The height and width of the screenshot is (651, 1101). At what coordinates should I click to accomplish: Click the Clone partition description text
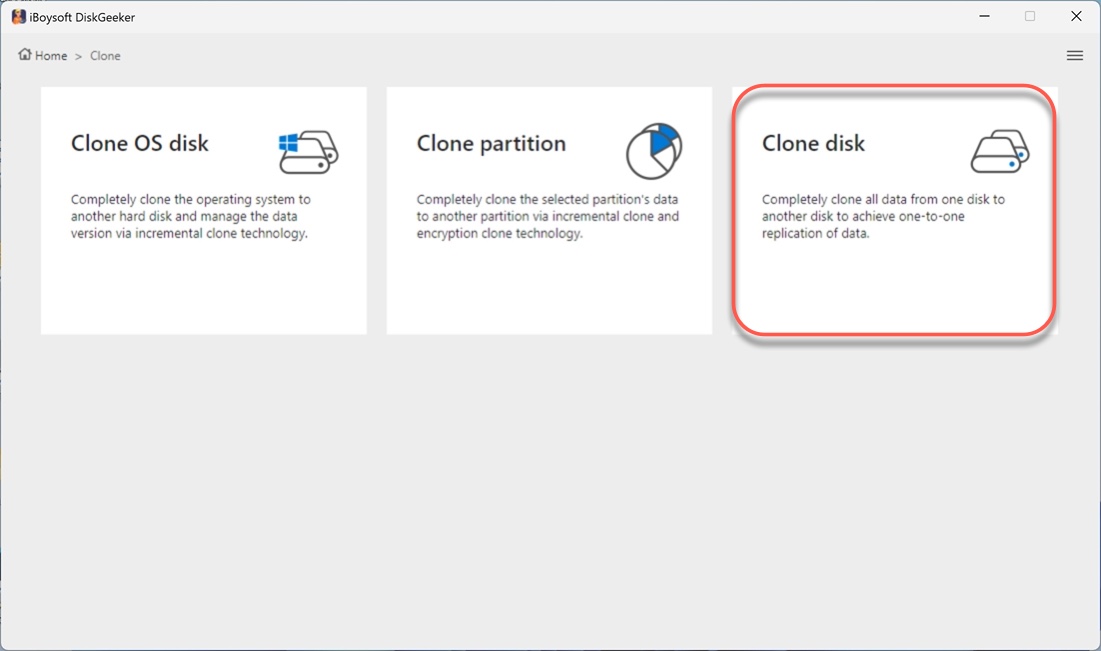tap(548, 216)
